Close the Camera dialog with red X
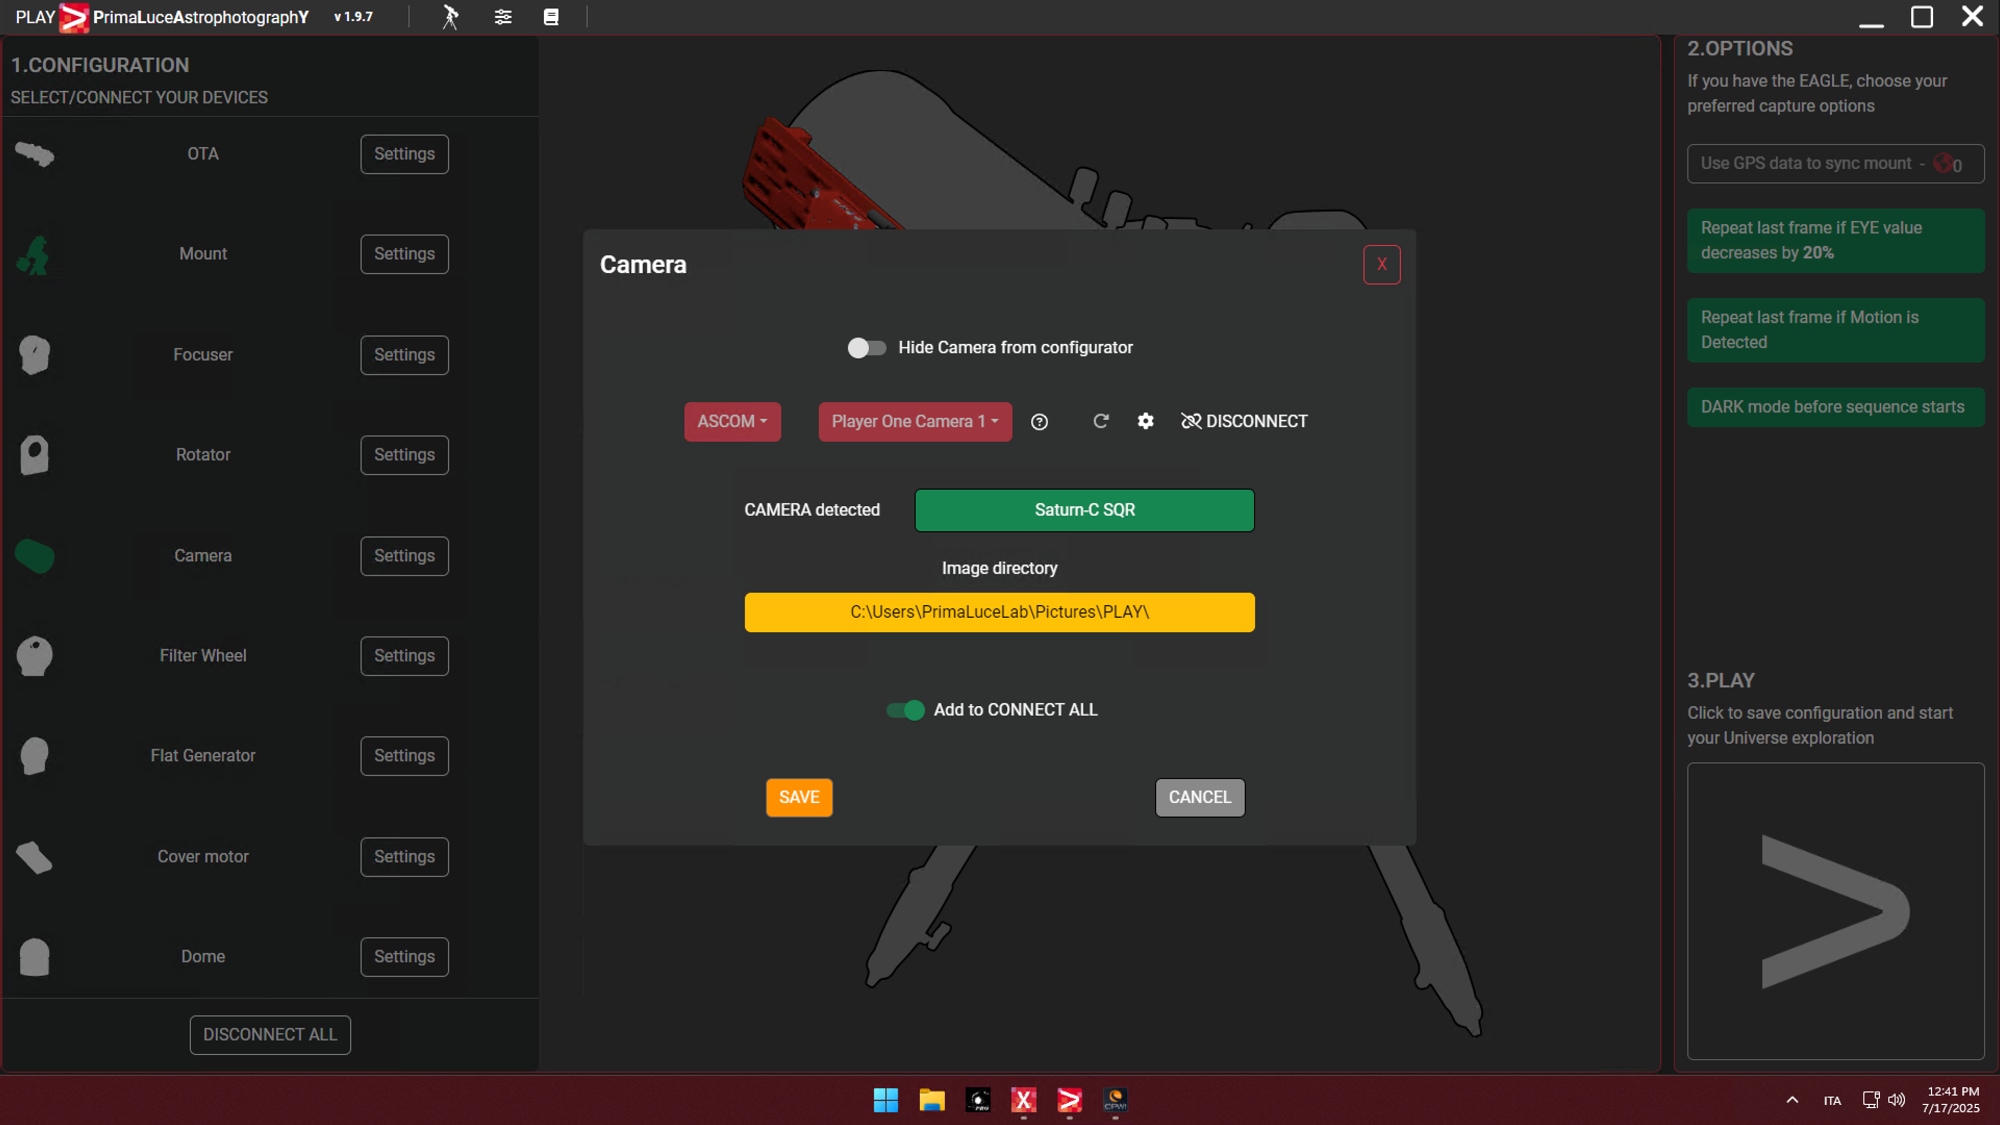2000x1125 pixels. click(x=1382, y=265)
